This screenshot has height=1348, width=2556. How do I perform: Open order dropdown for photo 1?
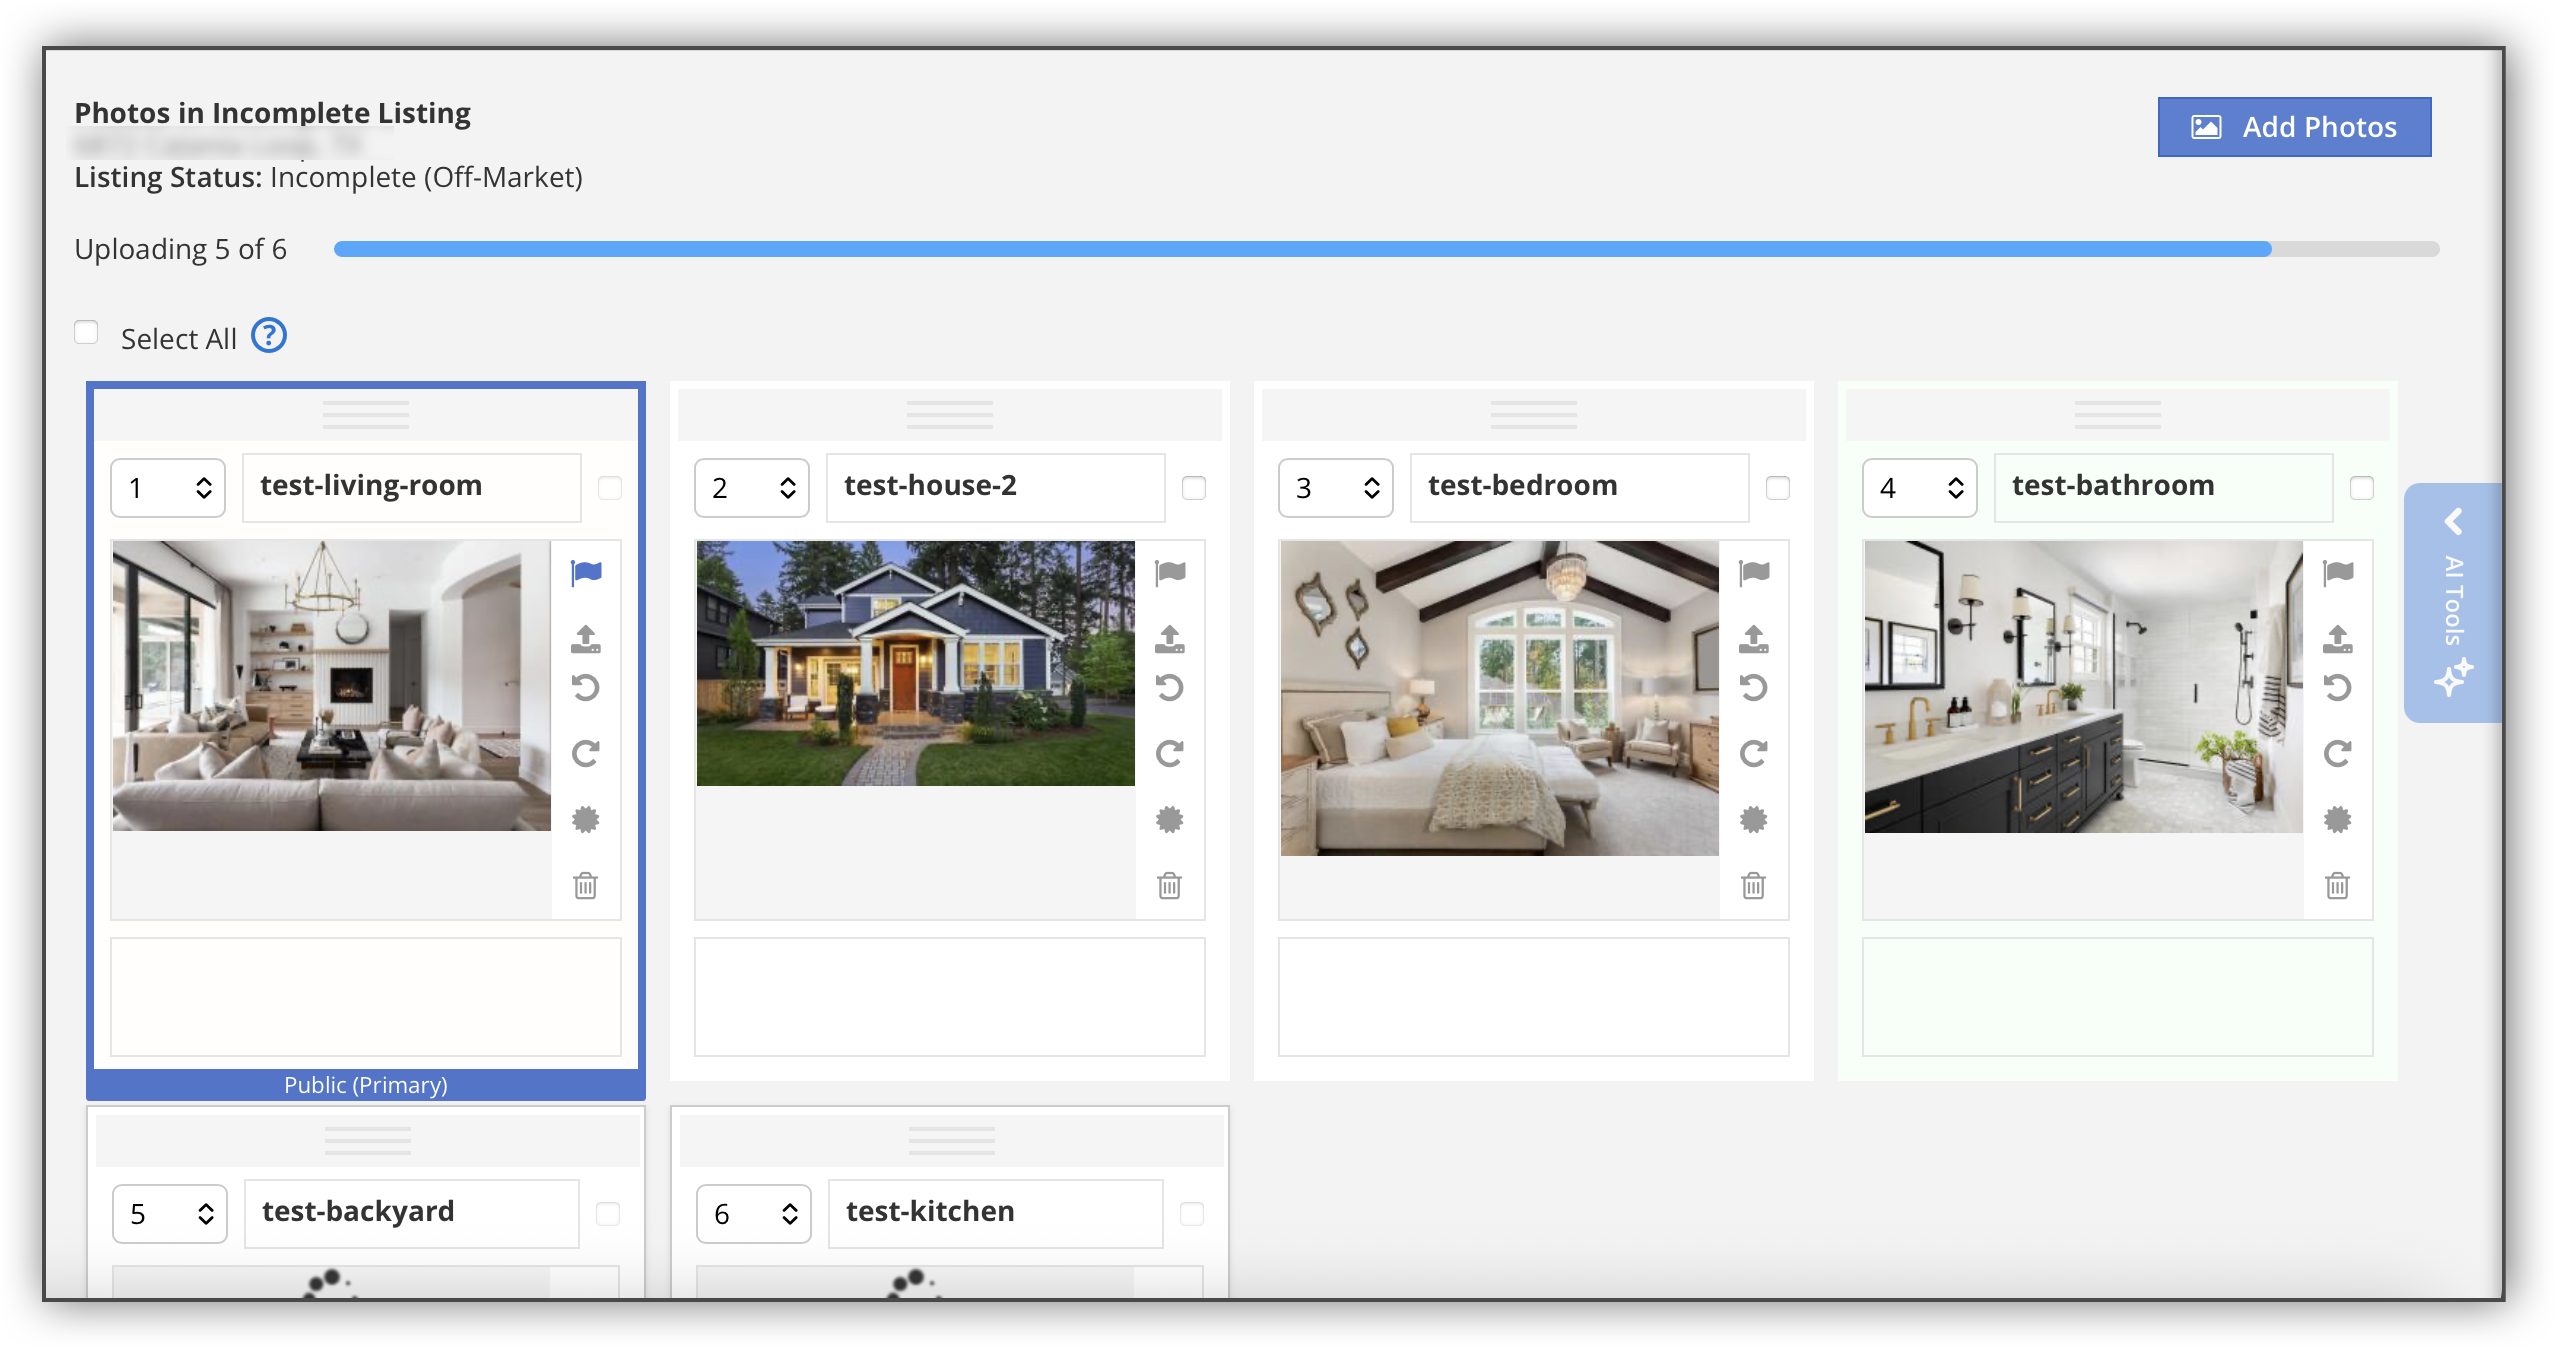coord(168,488)
